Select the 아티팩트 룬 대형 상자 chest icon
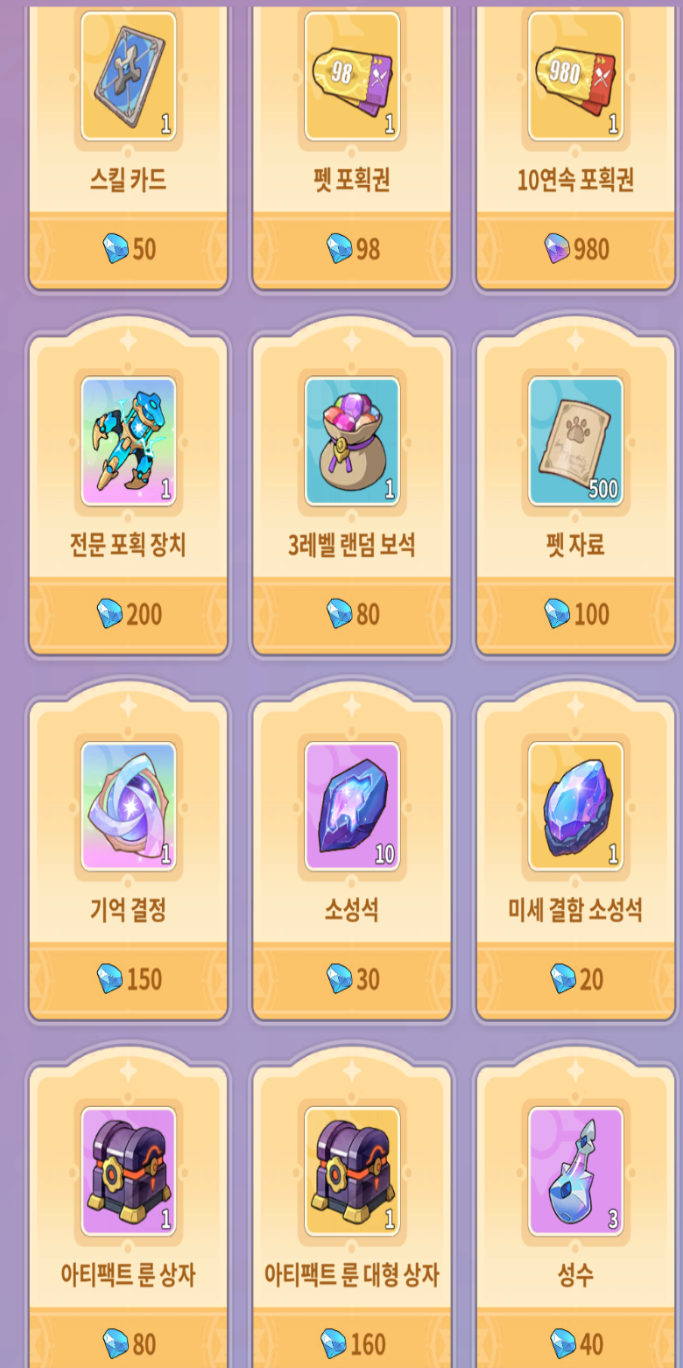Viewport: 683px width, 1368px height. [x=352, y=1171]
